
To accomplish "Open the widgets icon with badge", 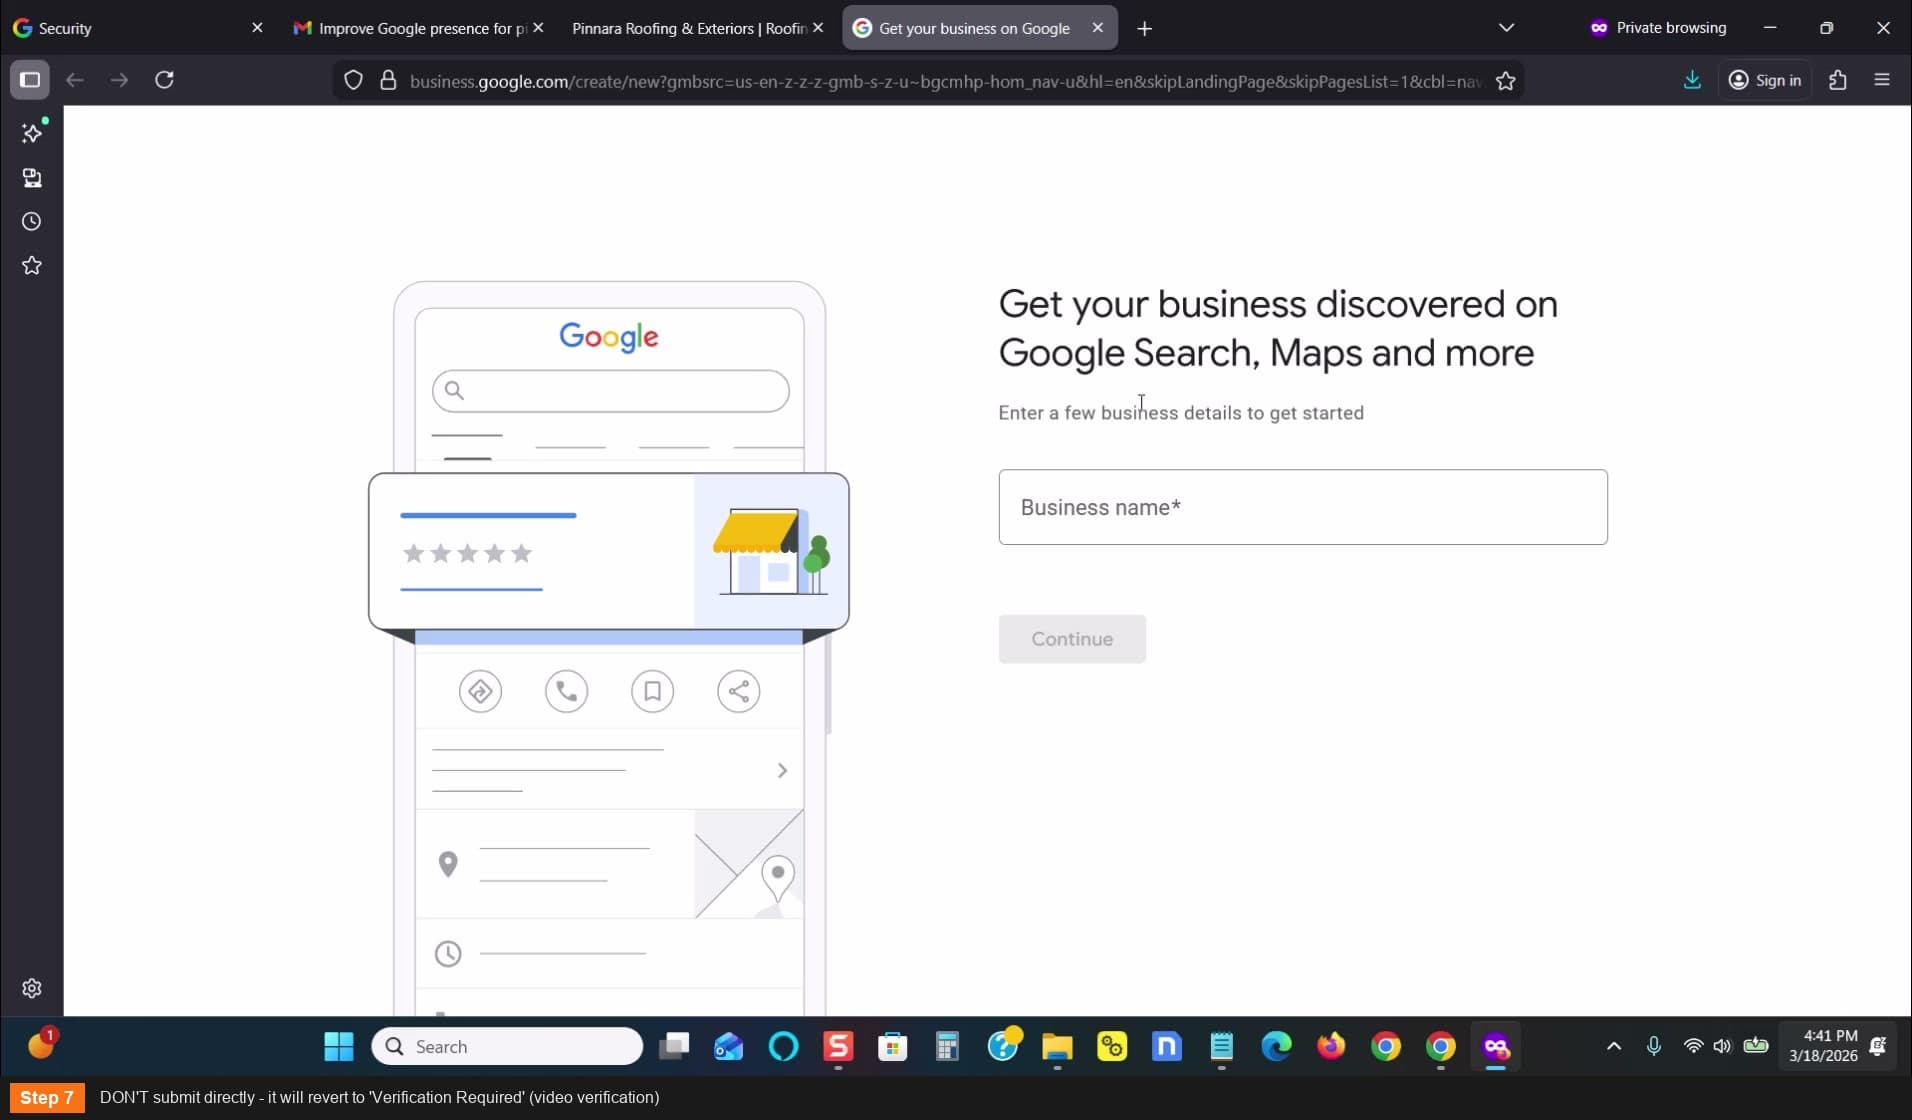I will 41,1045.
